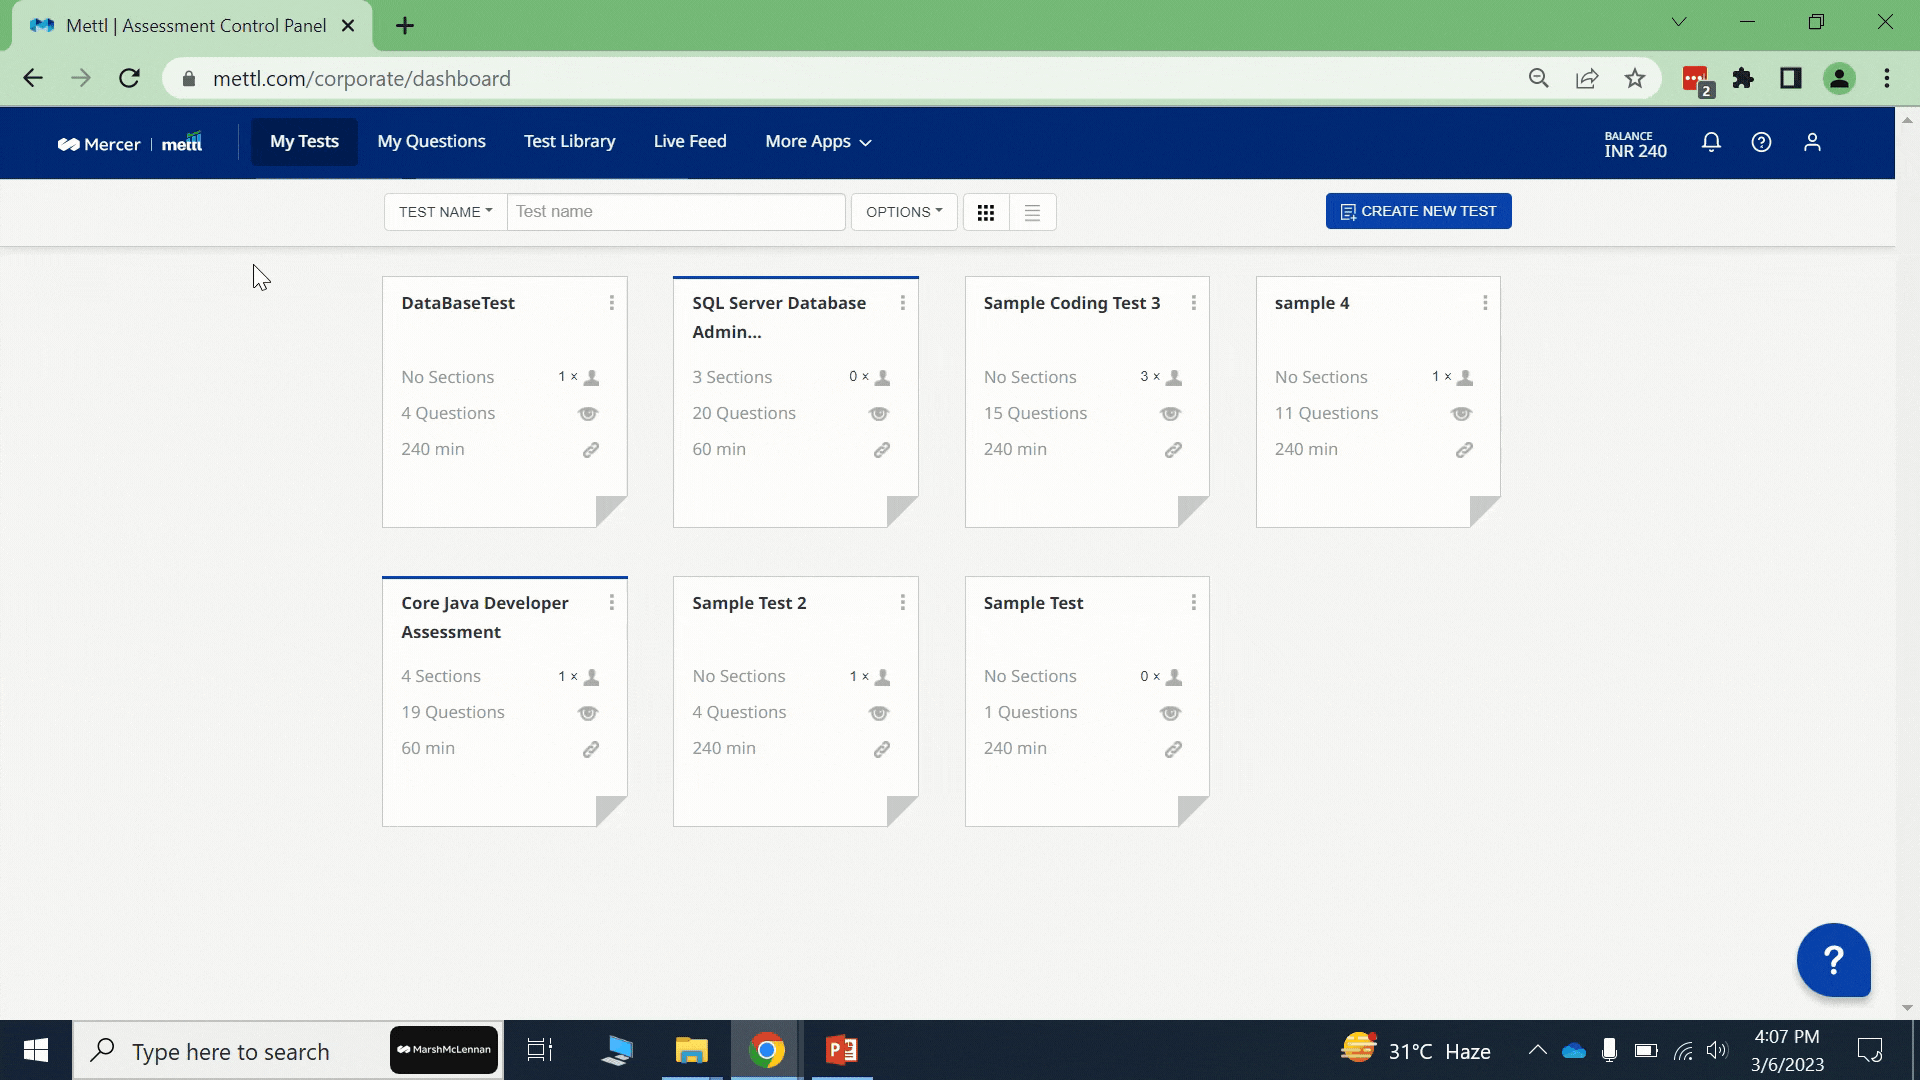Open candidates icon on sample 4 card
This screenshot has width=1920, height=1080.
coord(1465,377)
